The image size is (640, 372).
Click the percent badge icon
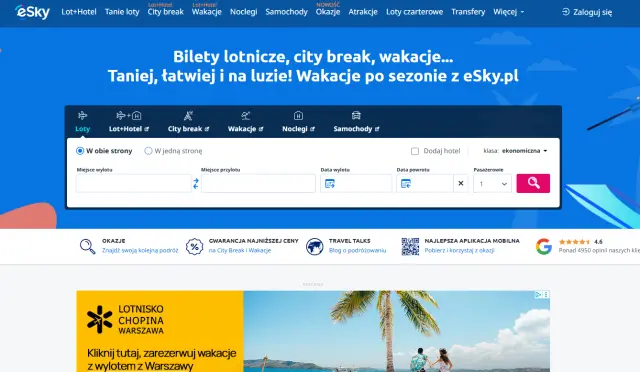(194, 247)
